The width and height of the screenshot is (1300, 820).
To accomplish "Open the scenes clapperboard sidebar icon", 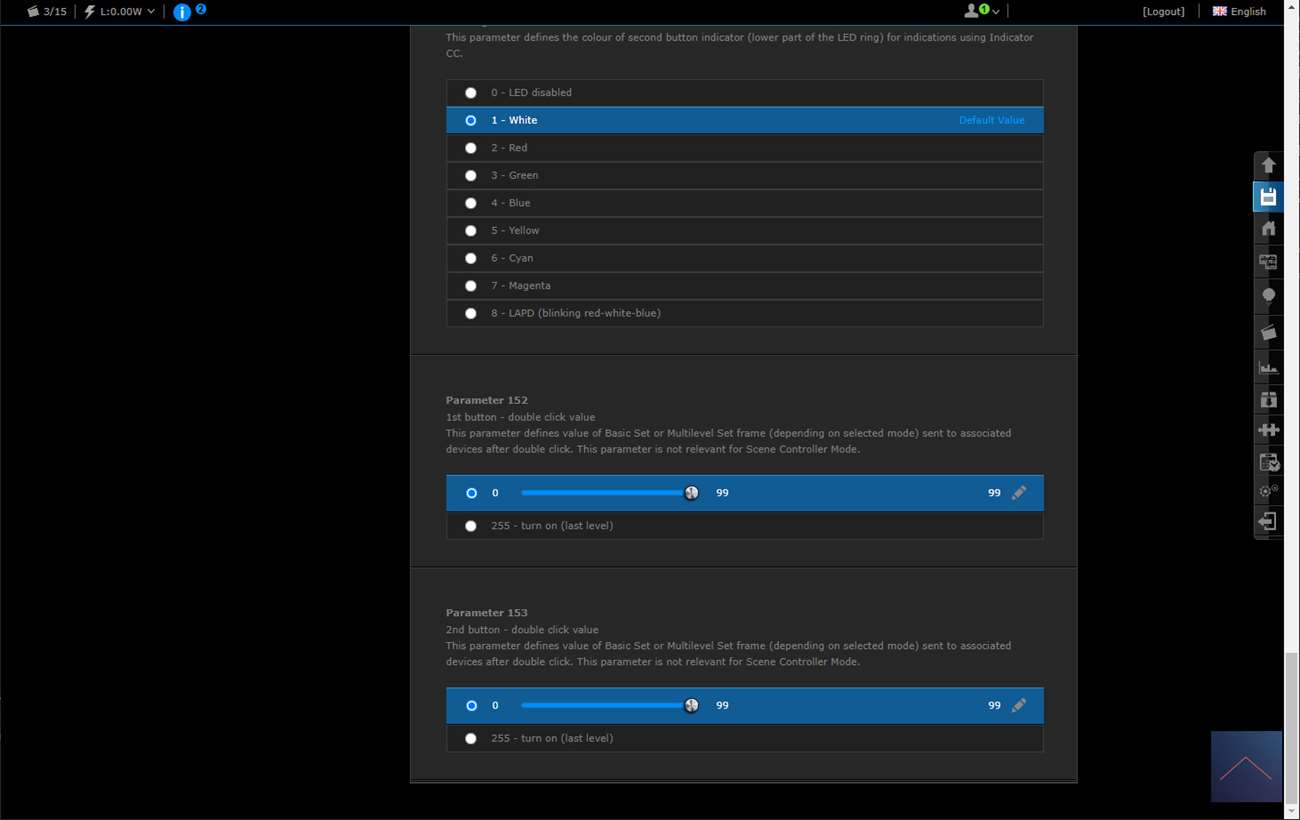I will [x=1268, y=332].
